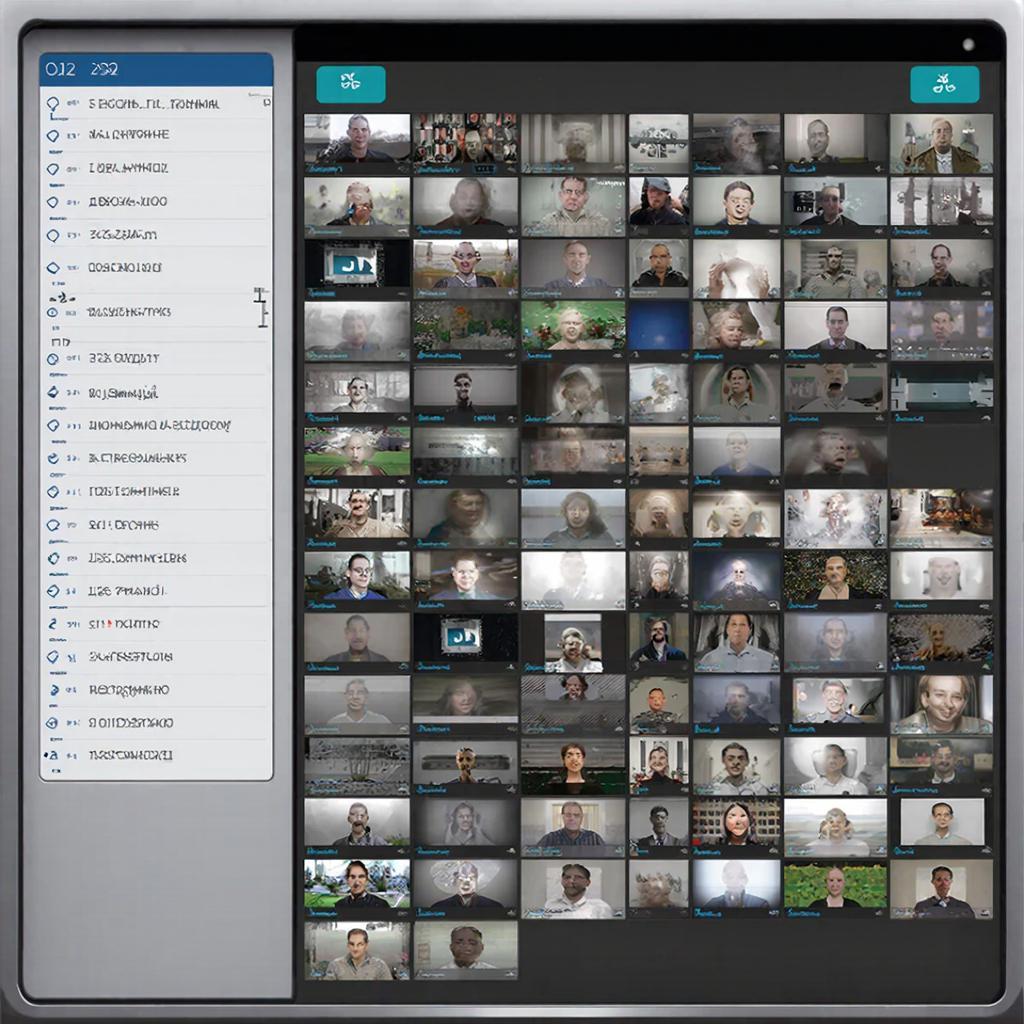1024x1024 pixels.
Task: Open the JL logo tile in third grid row
Action: [x=356, y=268]
